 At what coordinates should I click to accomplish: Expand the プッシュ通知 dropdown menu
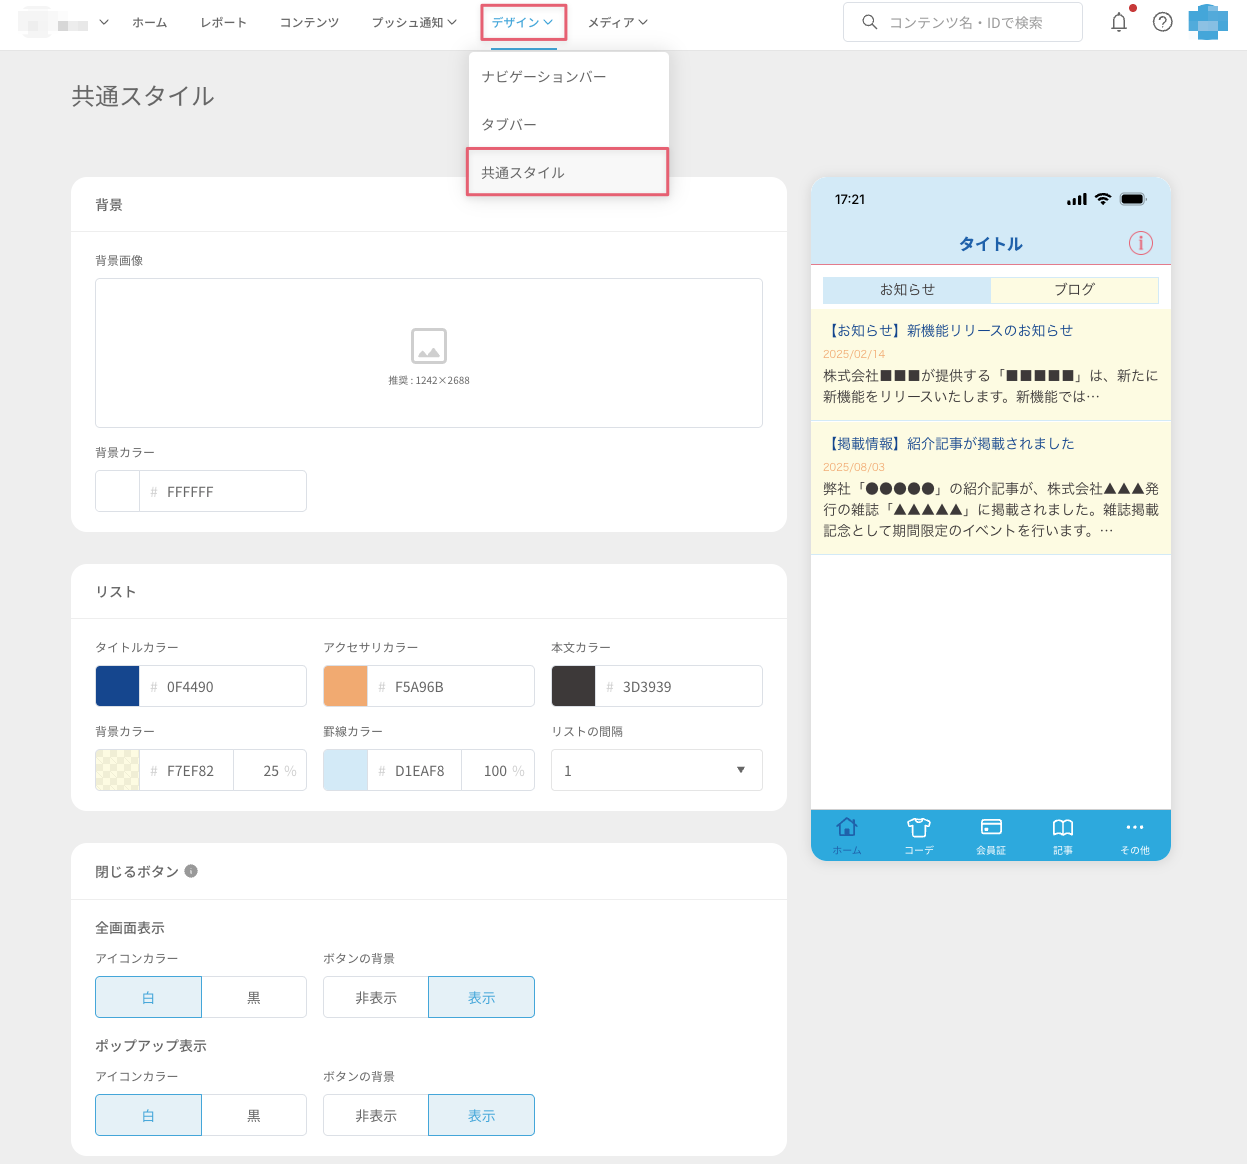click(414, 22)
